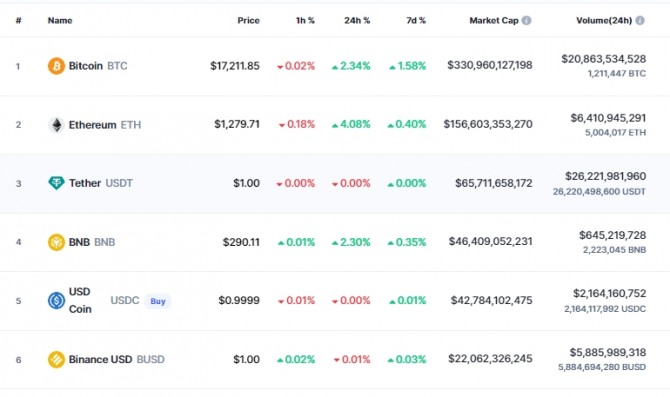
Task: Click the Buy button next to USDC
Action: [x=158, y=301]
